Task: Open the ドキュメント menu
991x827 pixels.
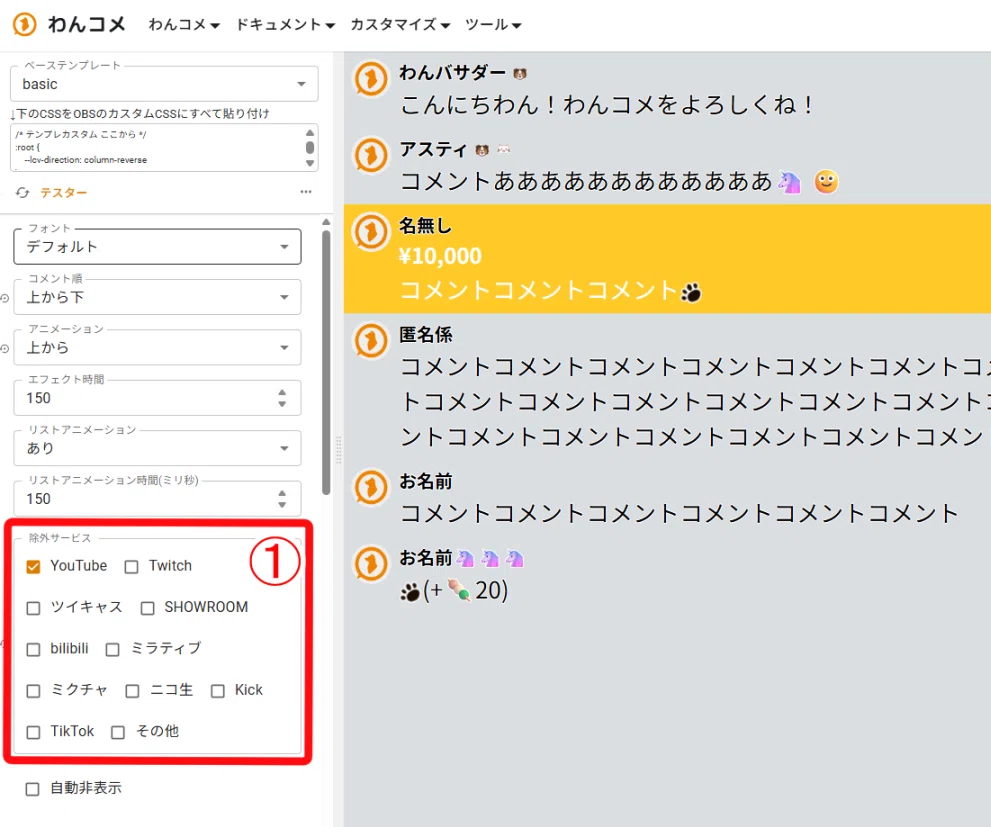Action: point(285,25)
